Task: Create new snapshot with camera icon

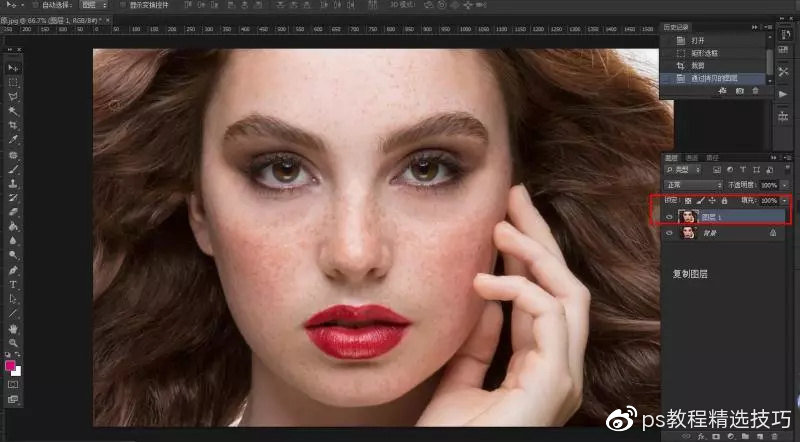Action: tap(739, 91)
